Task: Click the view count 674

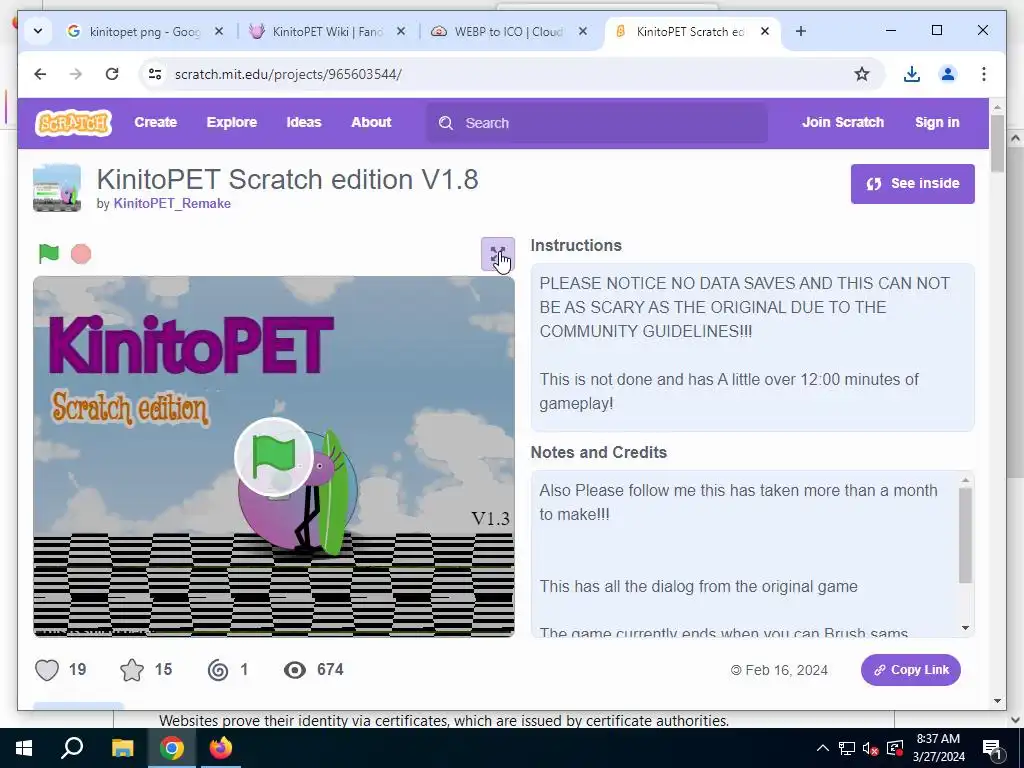Action: 330,669
